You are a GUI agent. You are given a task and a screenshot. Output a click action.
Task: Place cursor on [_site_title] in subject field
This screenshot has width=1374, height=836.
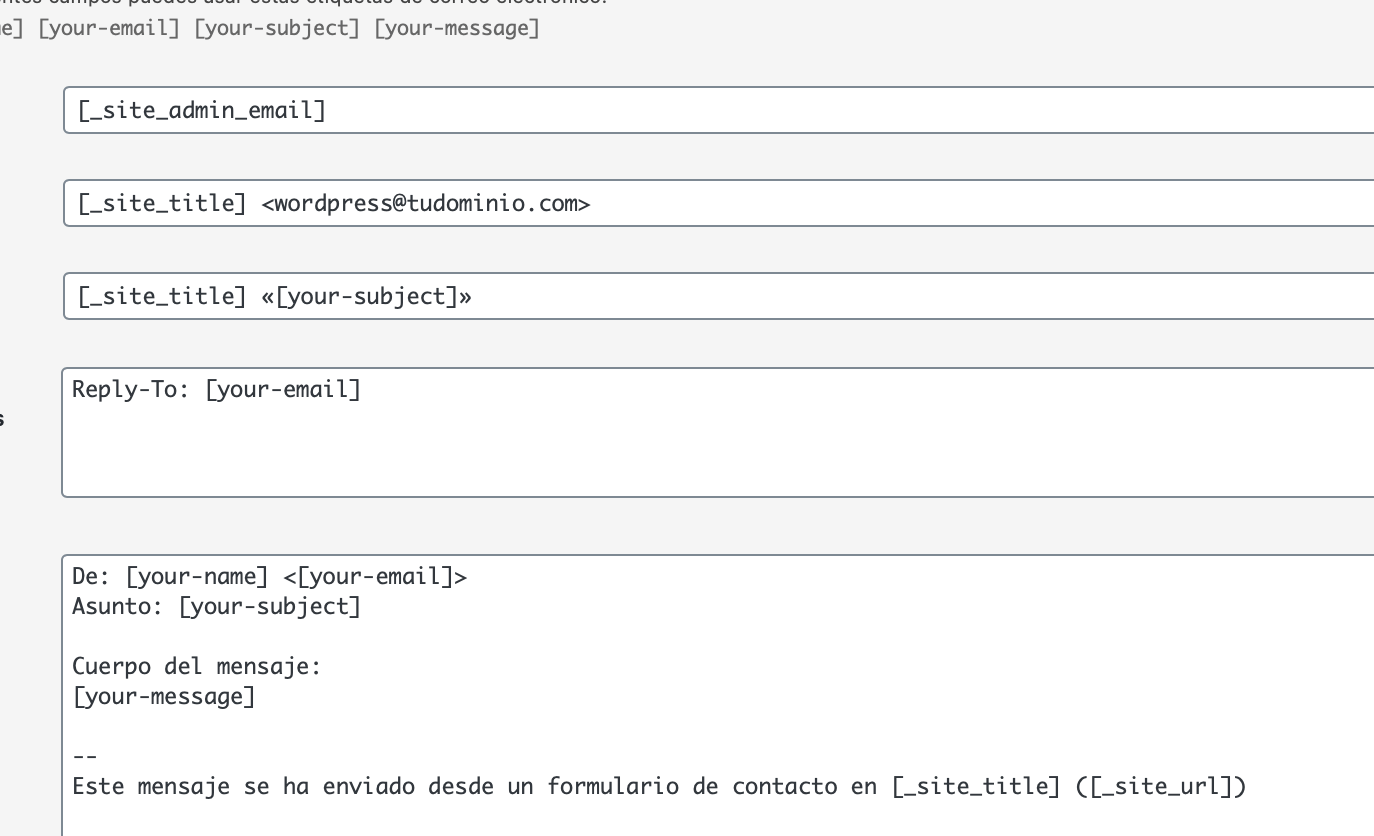(x=162, y=297)
